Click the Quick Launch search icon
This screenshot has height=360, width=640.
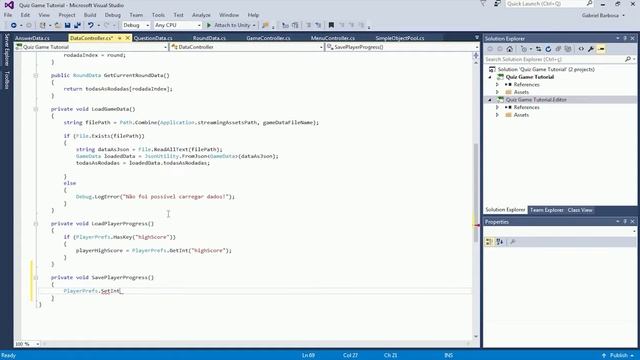(589, 4)
